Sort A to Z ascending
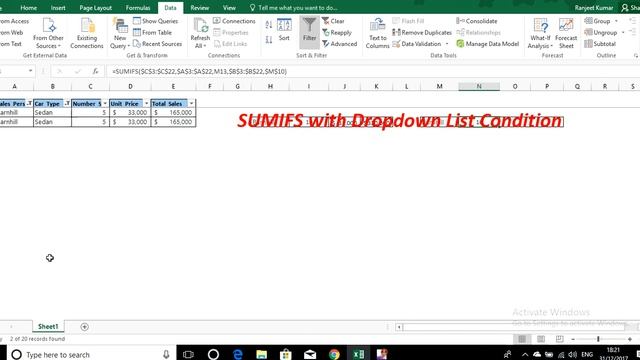Screen dimensions: 640x360 [x=269, y=25]
